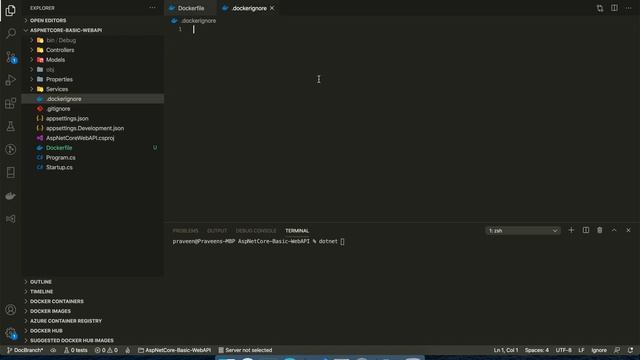Open the Search view in the activity bar
The height and width of the screenshot is (360, 640).
11,33
